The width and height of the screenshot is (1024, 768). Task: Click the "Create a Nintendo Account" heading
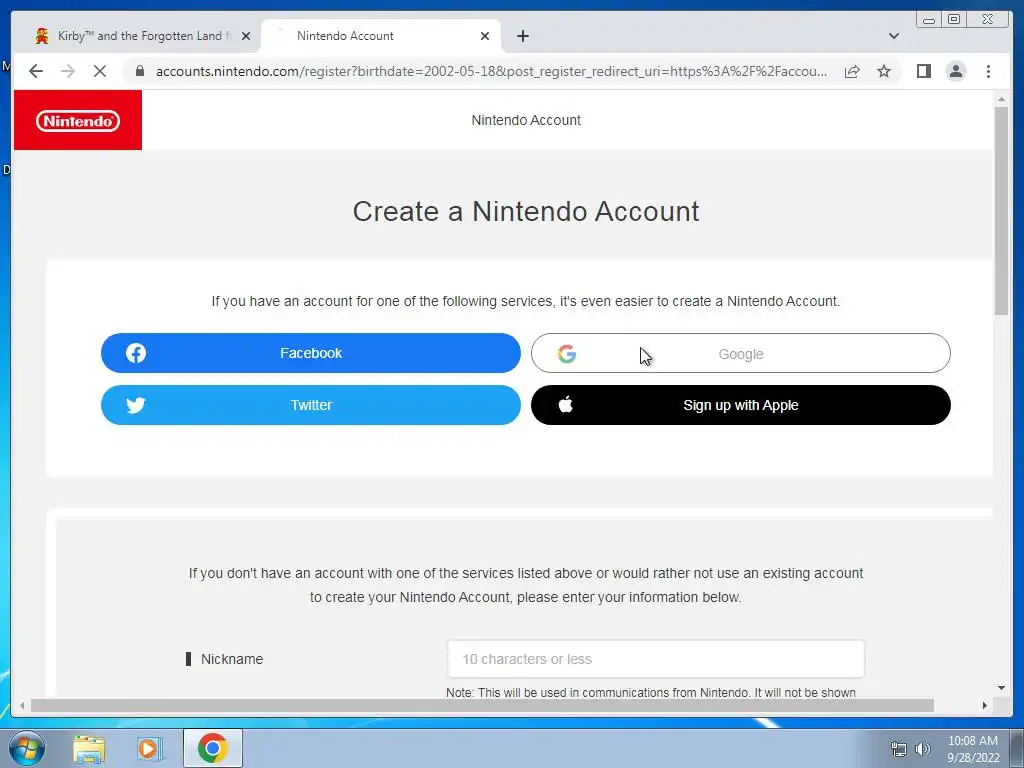(526, 212)
